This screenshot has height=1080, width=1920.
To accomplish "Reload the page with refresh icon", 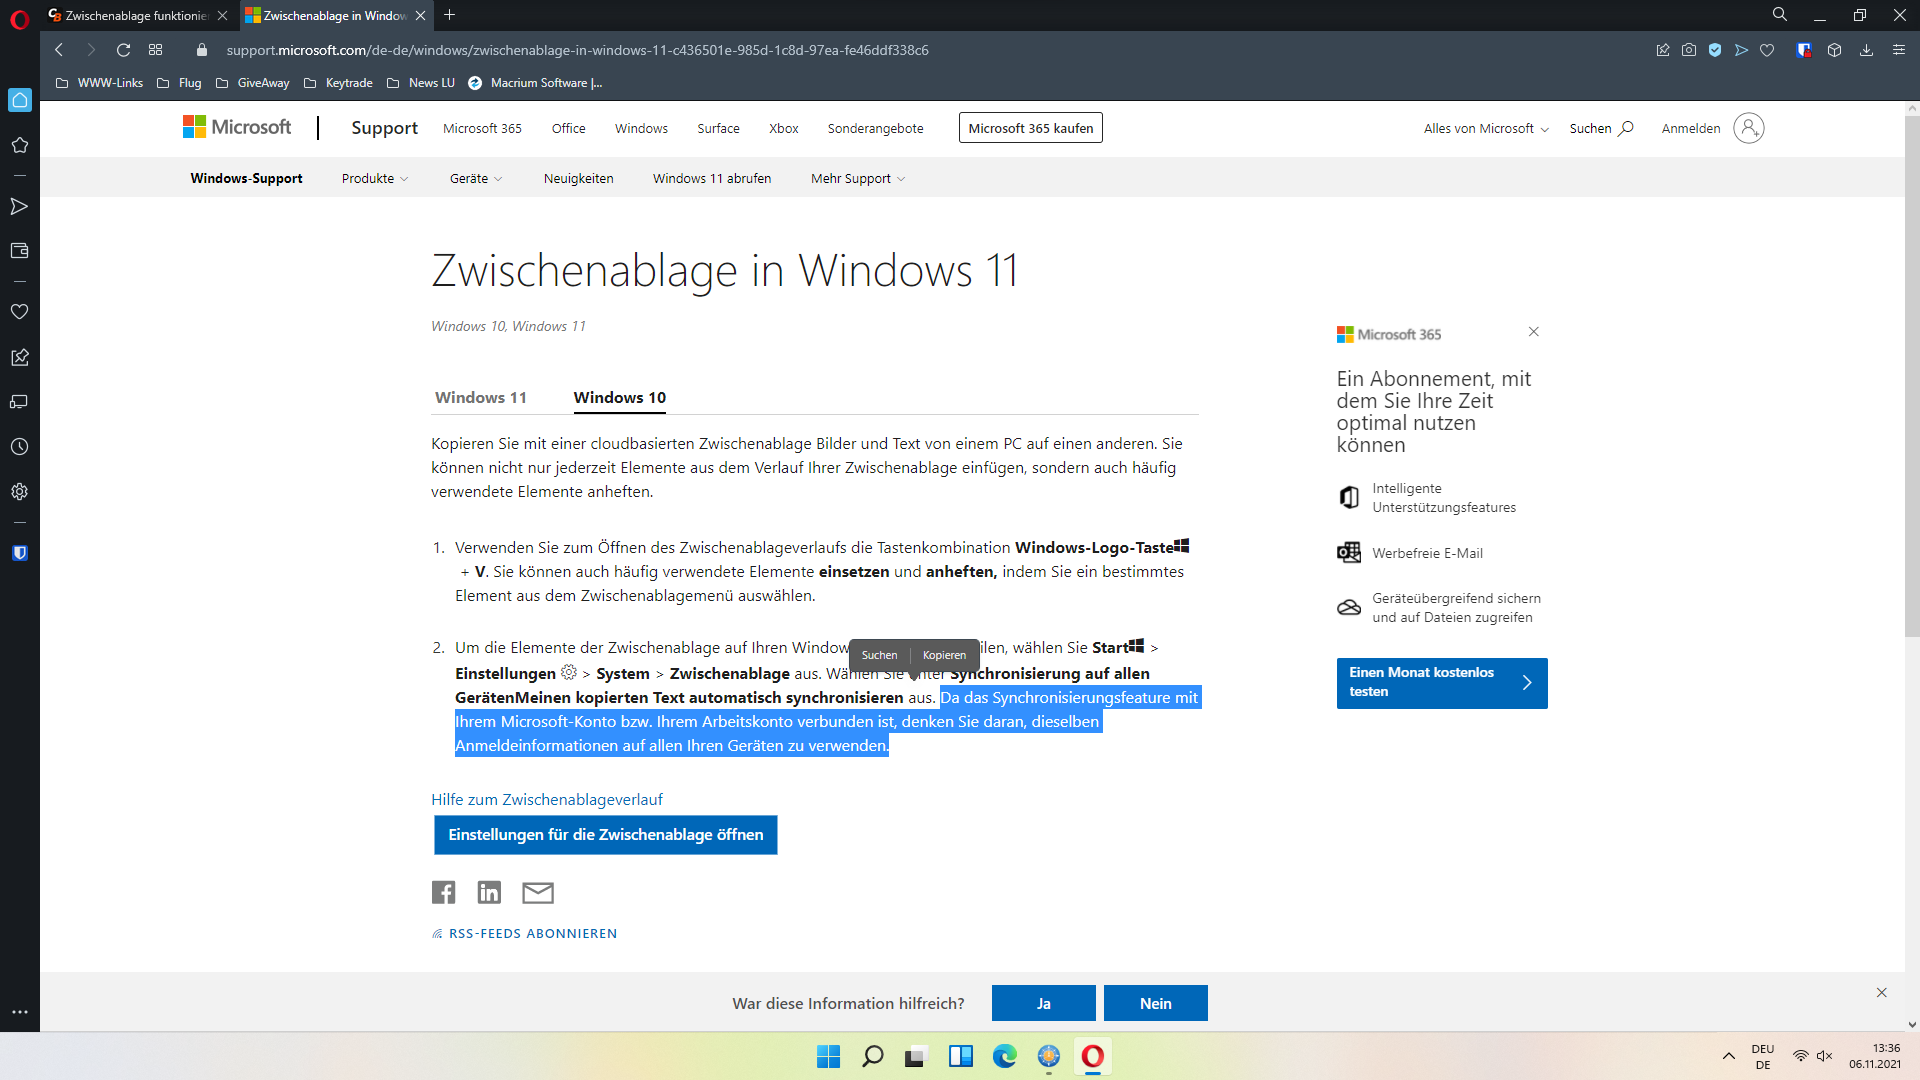I will coord(123,50).
